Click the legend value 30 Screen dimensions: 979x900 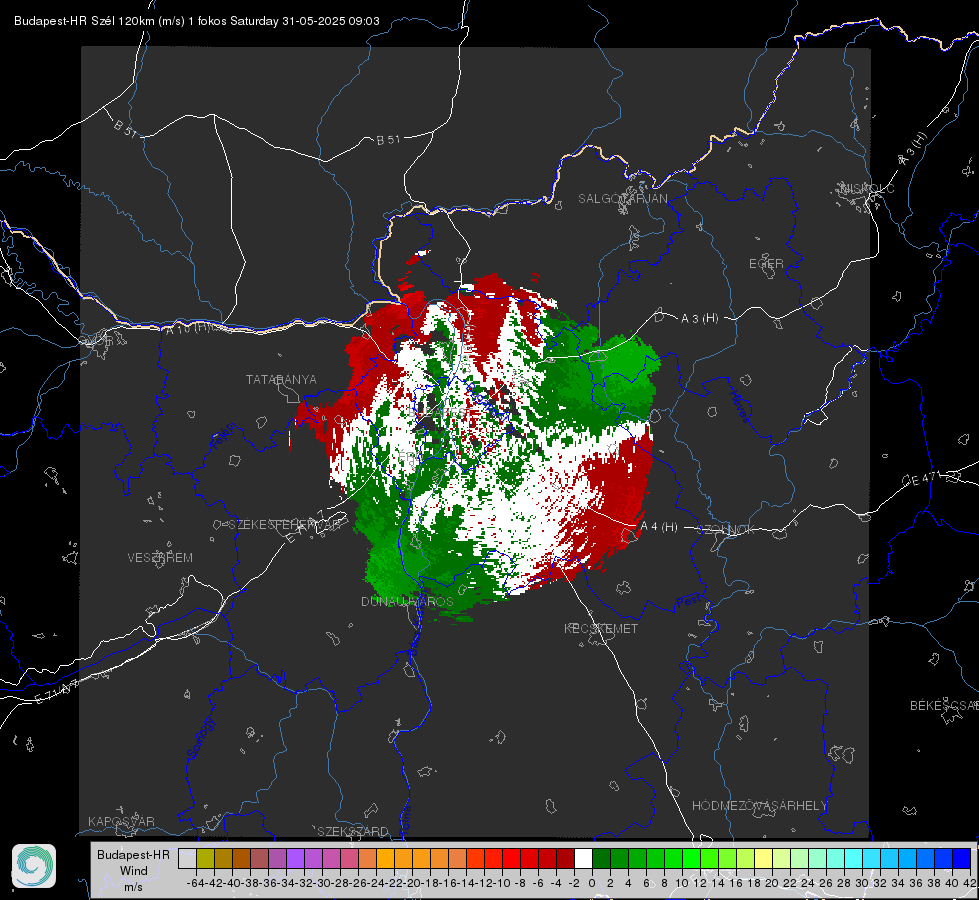pos(862,883)
